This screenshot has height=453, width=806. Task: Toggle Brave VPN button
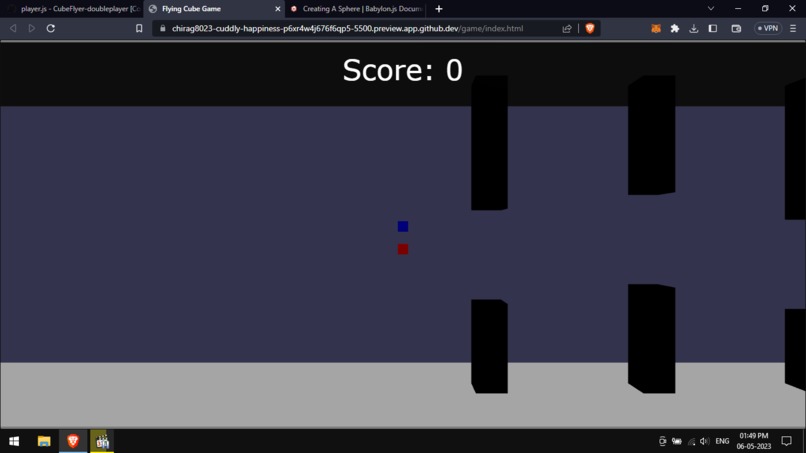(x=768, y=28)
